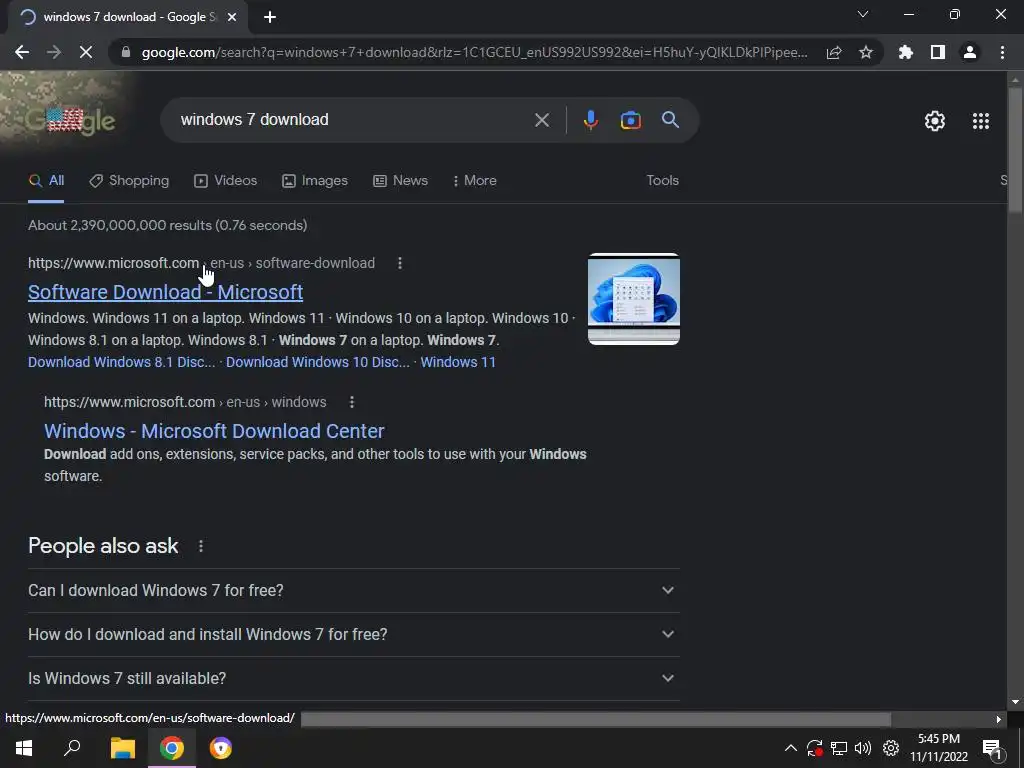Open the tab search chevron in title bar

pos(863,14)
